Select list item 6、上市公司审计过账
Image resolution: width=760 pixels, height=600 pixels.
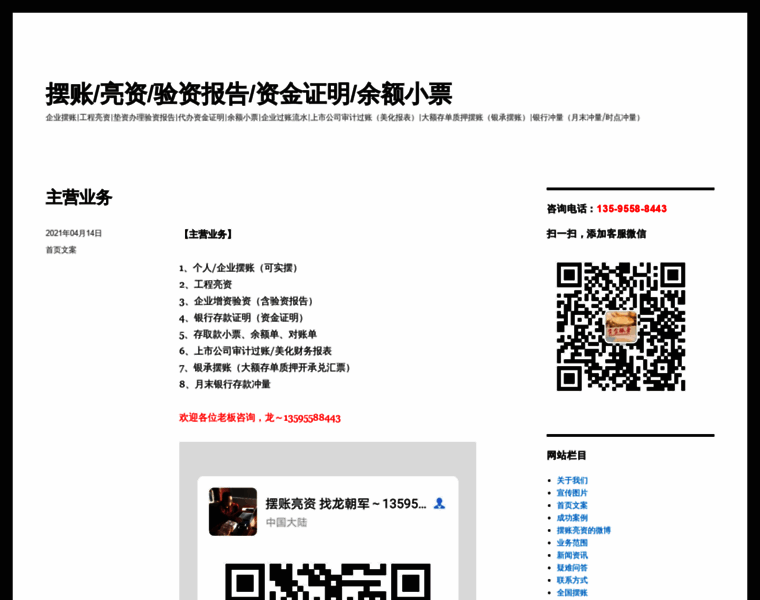255,351
